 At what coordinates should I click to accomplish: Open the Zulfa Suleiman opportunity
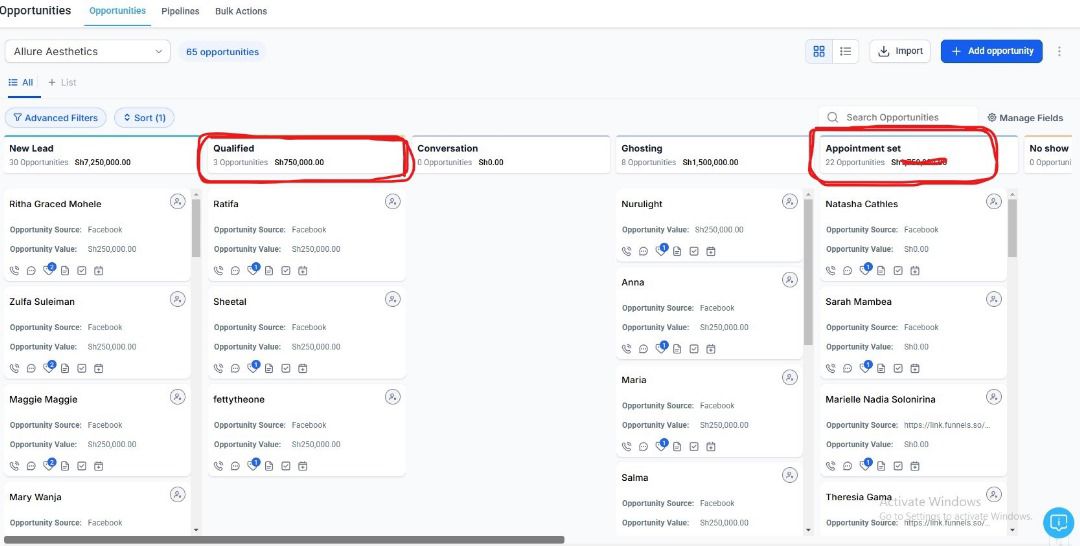97,333
